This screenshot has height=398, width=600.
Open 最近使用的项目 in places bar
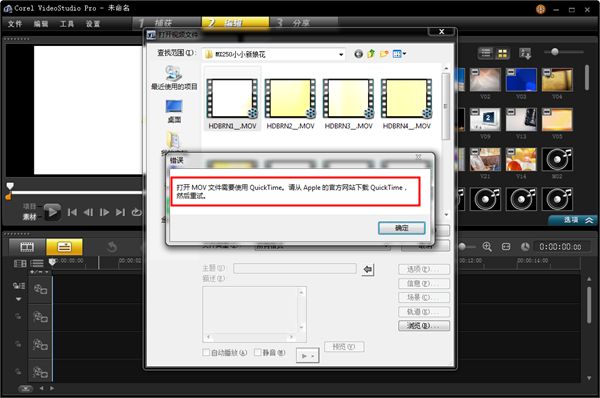click(x=174, y=78)
